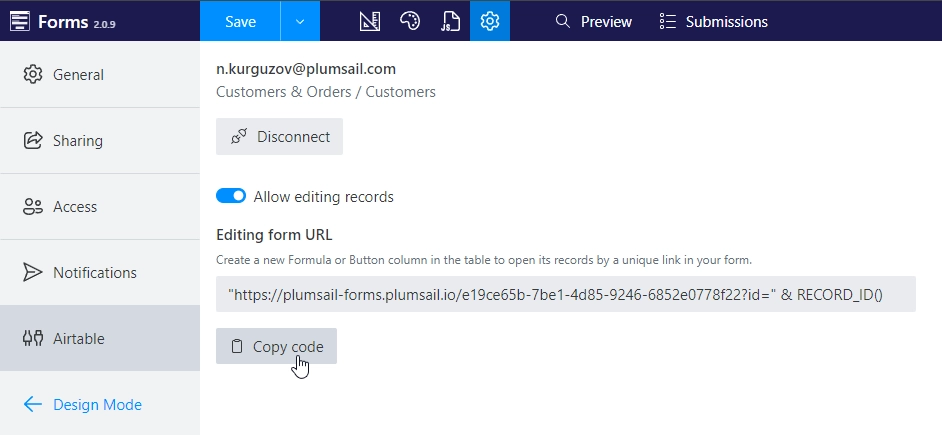Open the Notifications settings tab
The height and width of the screenshot is (435, 942).
pos(100,273)
